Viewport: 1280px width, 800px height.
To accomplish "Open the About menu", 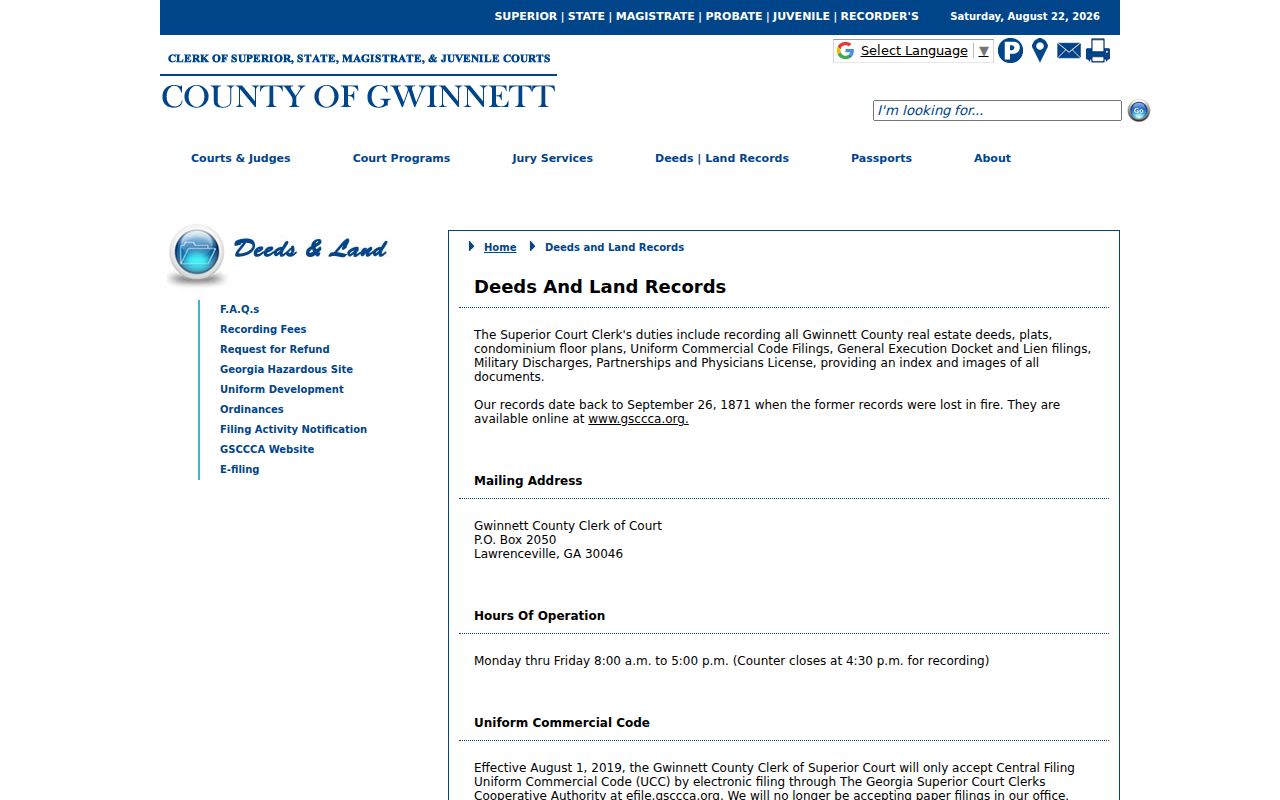I will (992, 158).
